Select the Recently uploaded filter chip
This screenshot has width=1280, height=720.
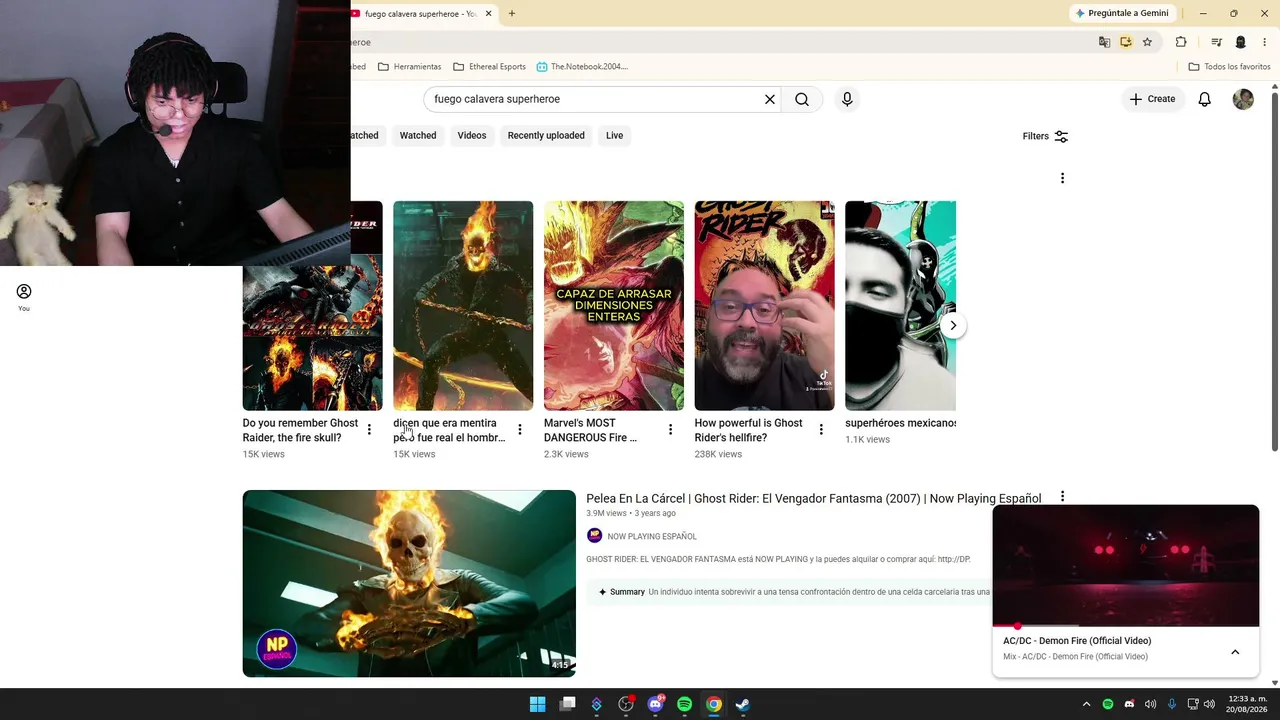pyautogui.click(x=546, y=136)
